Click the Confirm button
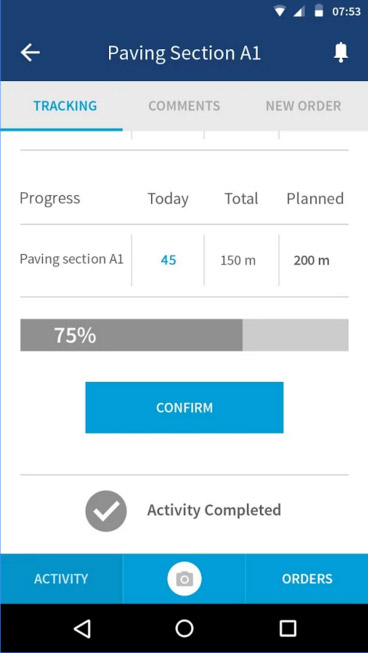This screenshot has width=368, height=653. tap(184, 407)
